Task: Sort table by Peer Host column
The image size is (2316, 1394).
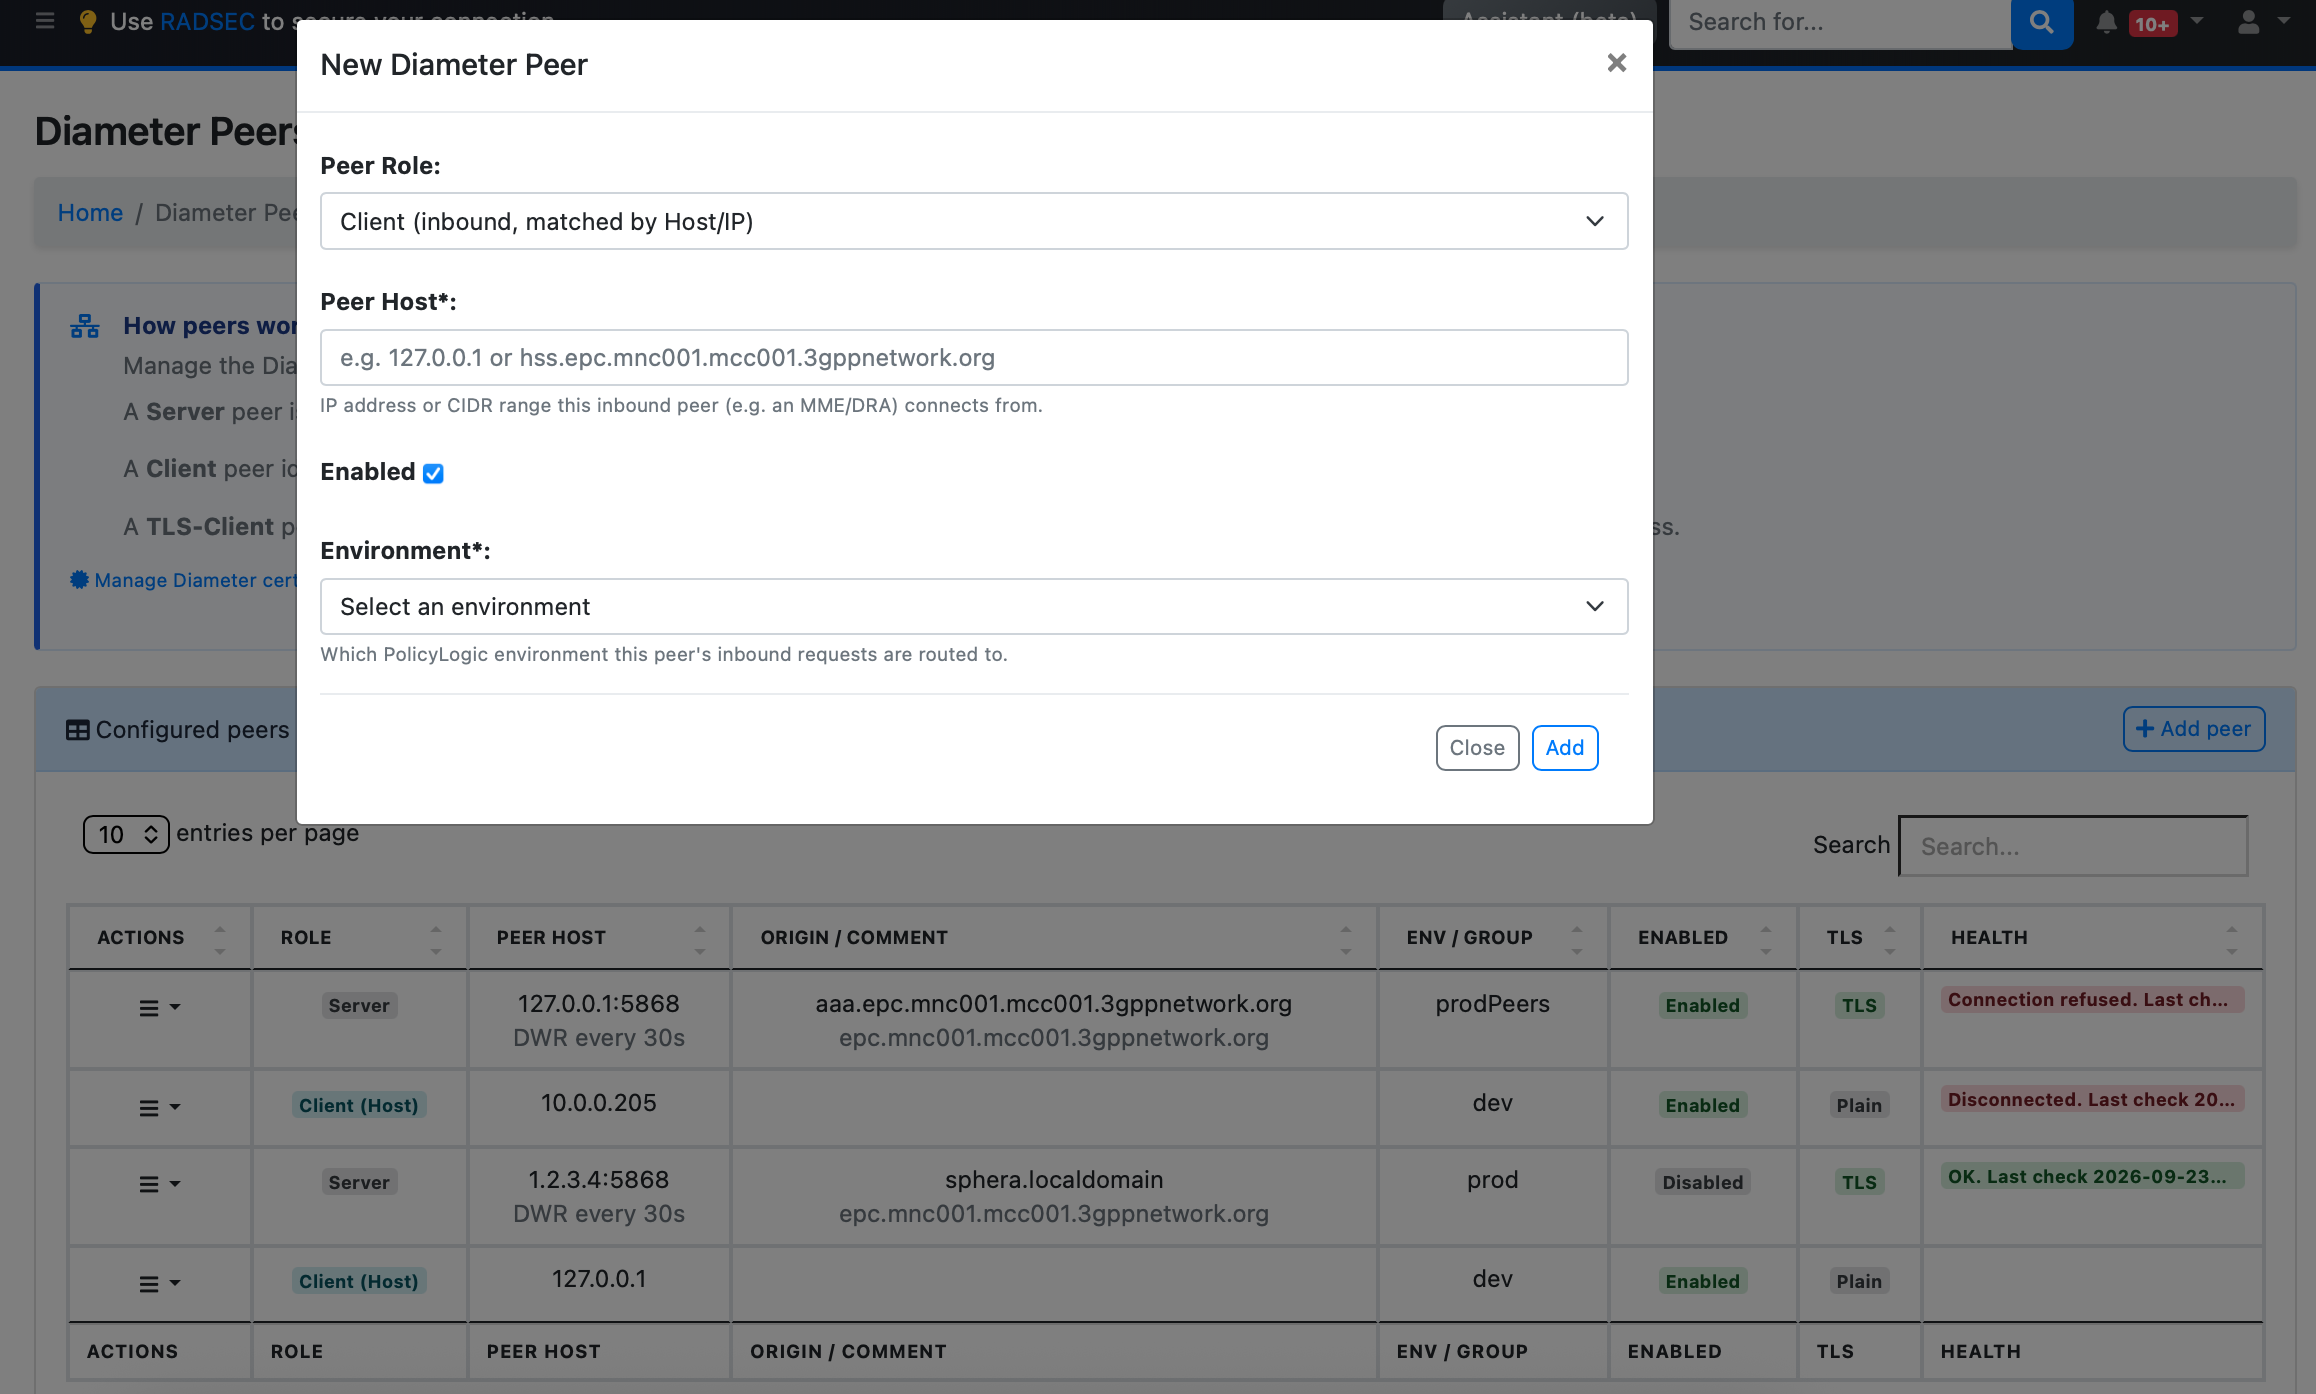Action: (599, 938)
